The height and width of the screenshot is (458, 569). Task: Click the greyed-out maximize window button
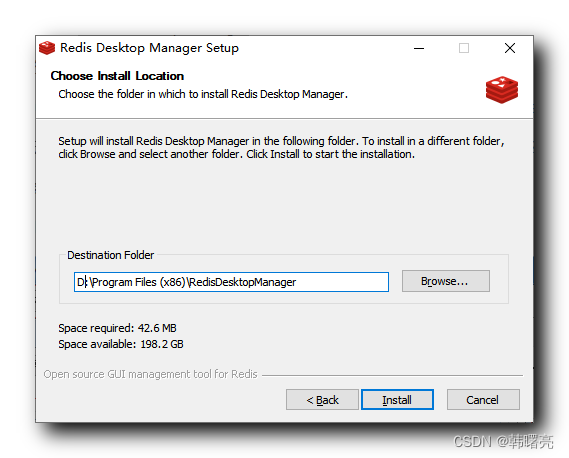(464, 48)
